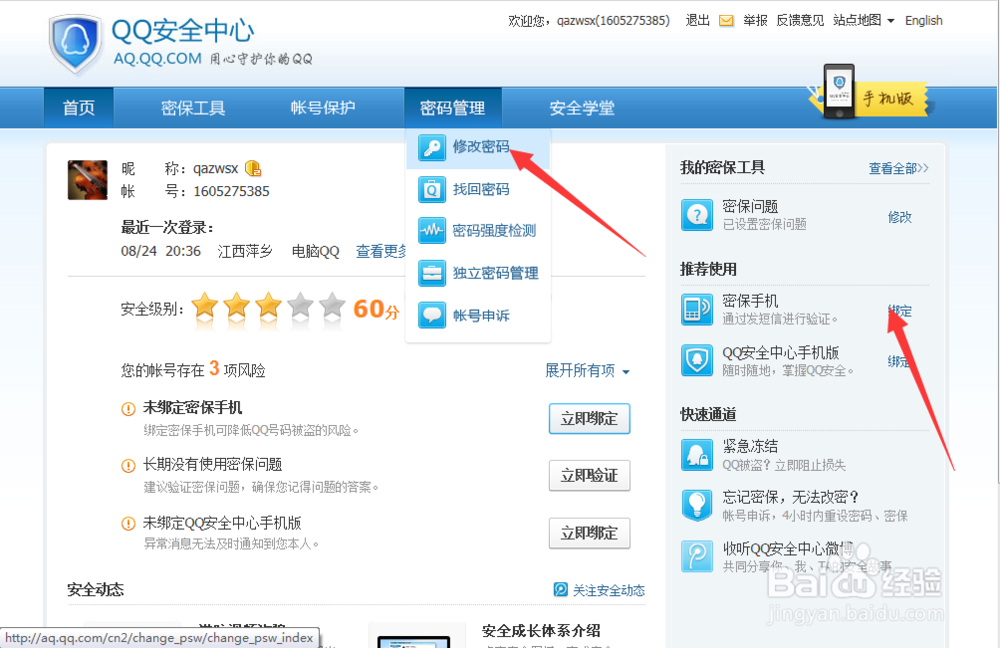Click the gold badge icon next to qazwsx
Screen dimensions: 1000x648
tap(253, 168)
